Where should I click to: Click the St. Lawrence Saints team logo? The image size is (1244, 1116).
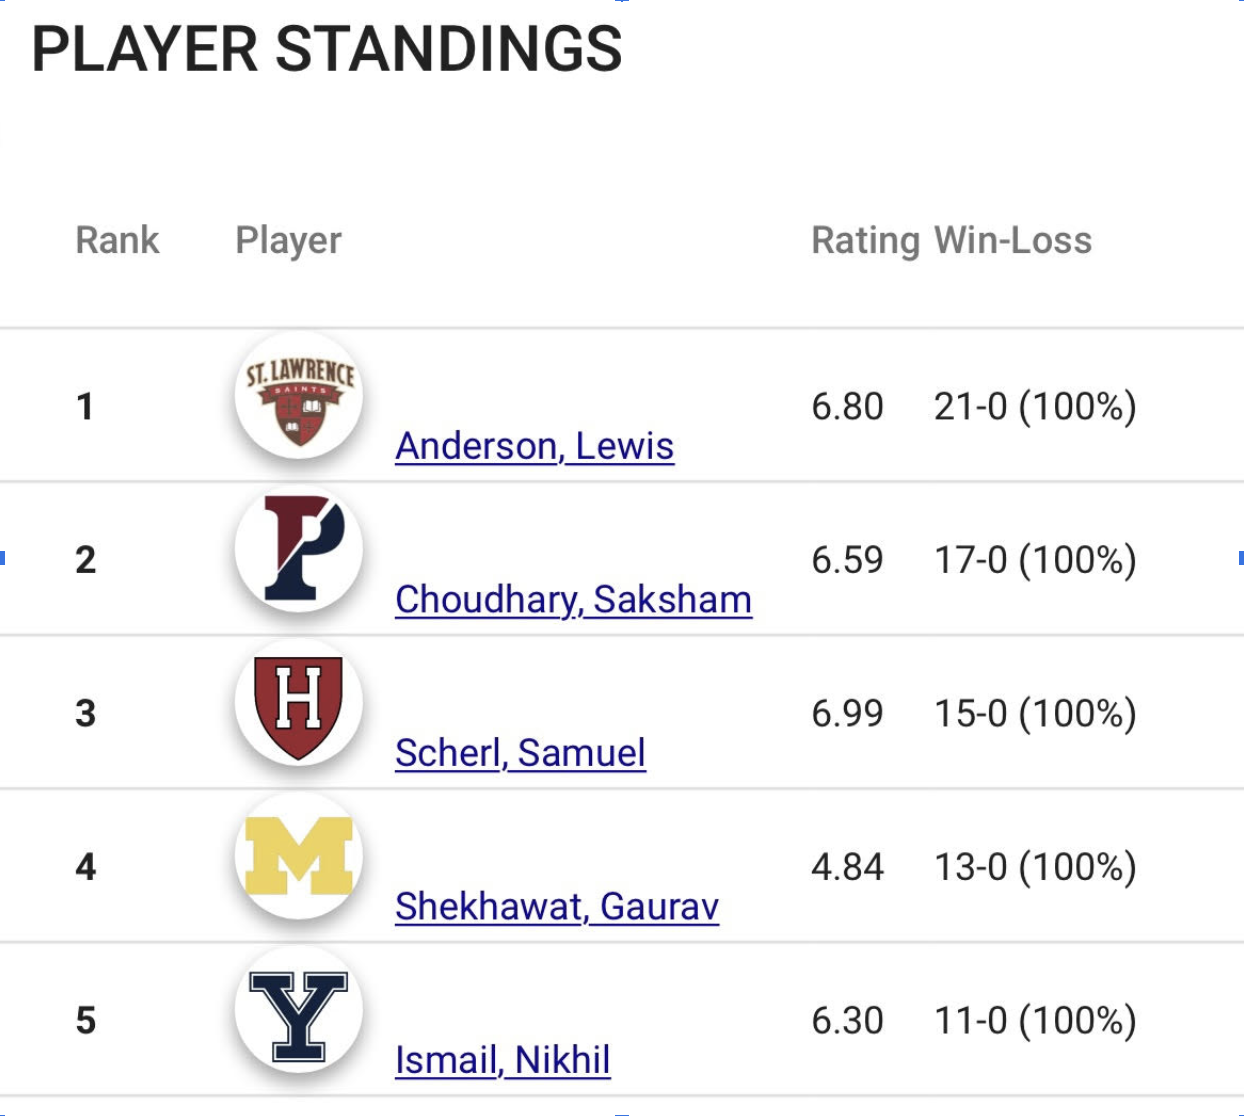pyautogui.click(x=299, y=396)
